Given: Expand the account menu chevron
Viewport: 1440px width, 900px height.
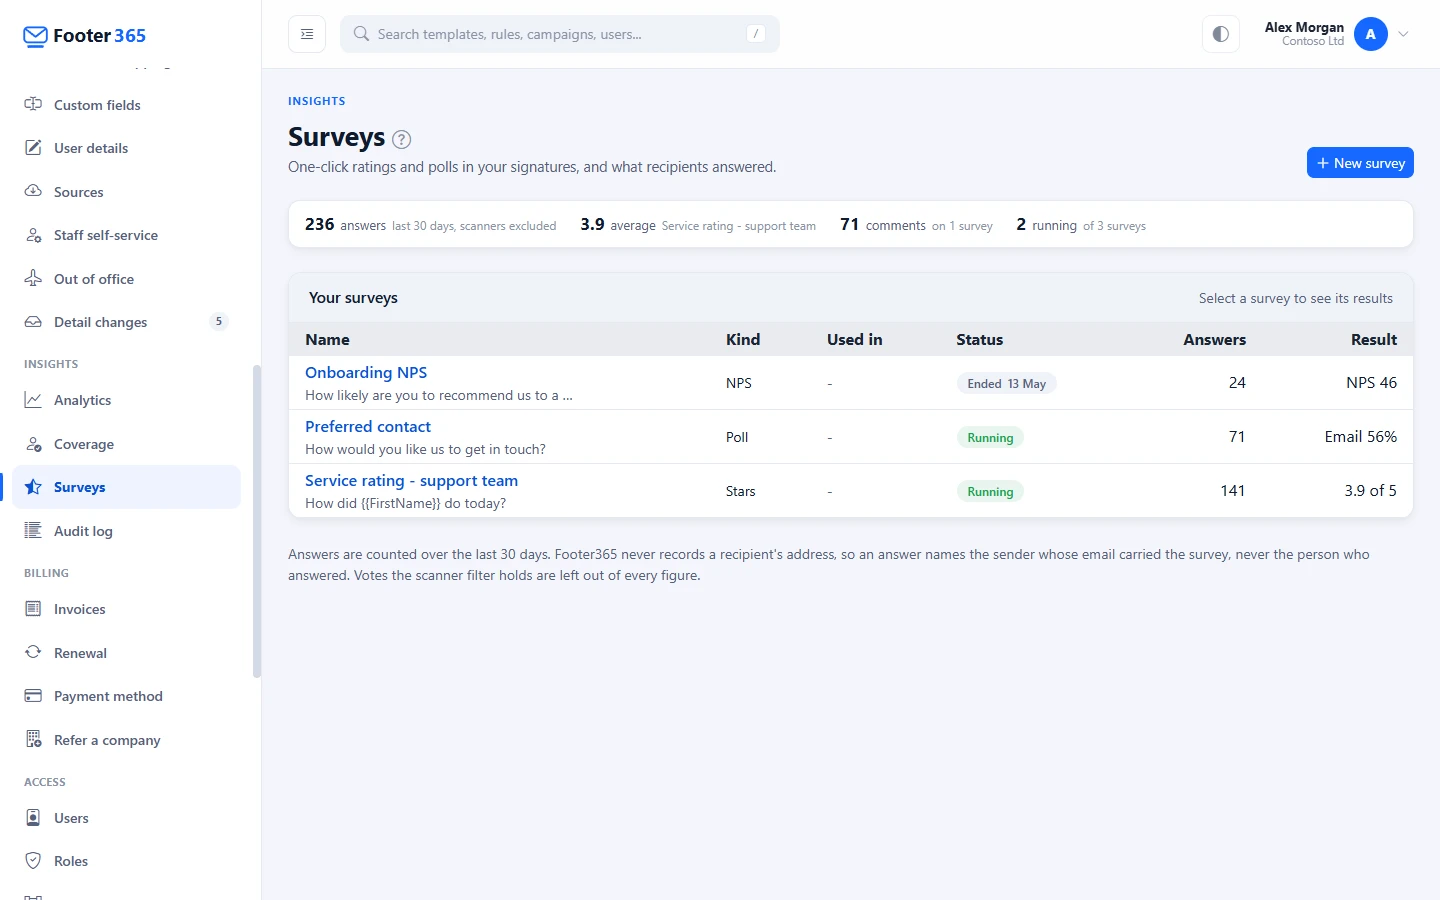Looking at the screenshot, I should pos(1403,34).
